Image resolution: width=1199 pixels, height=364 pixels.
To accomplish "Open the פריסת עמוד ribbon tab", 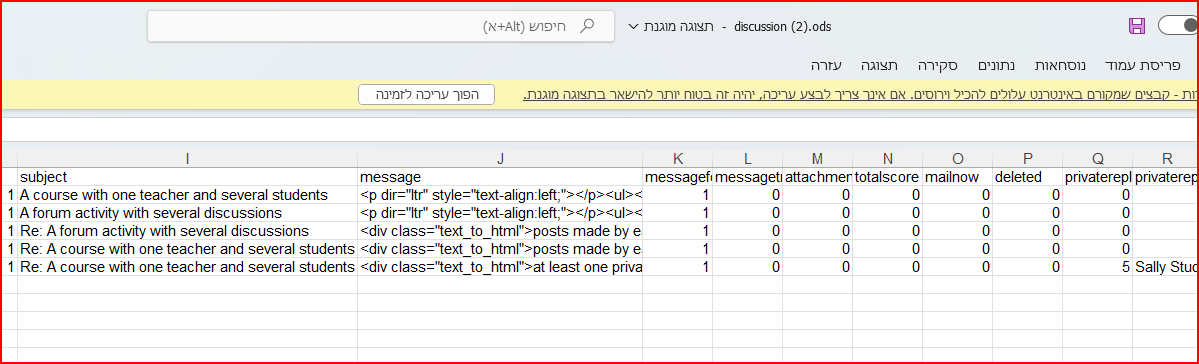I will (x=1143, y=66).
